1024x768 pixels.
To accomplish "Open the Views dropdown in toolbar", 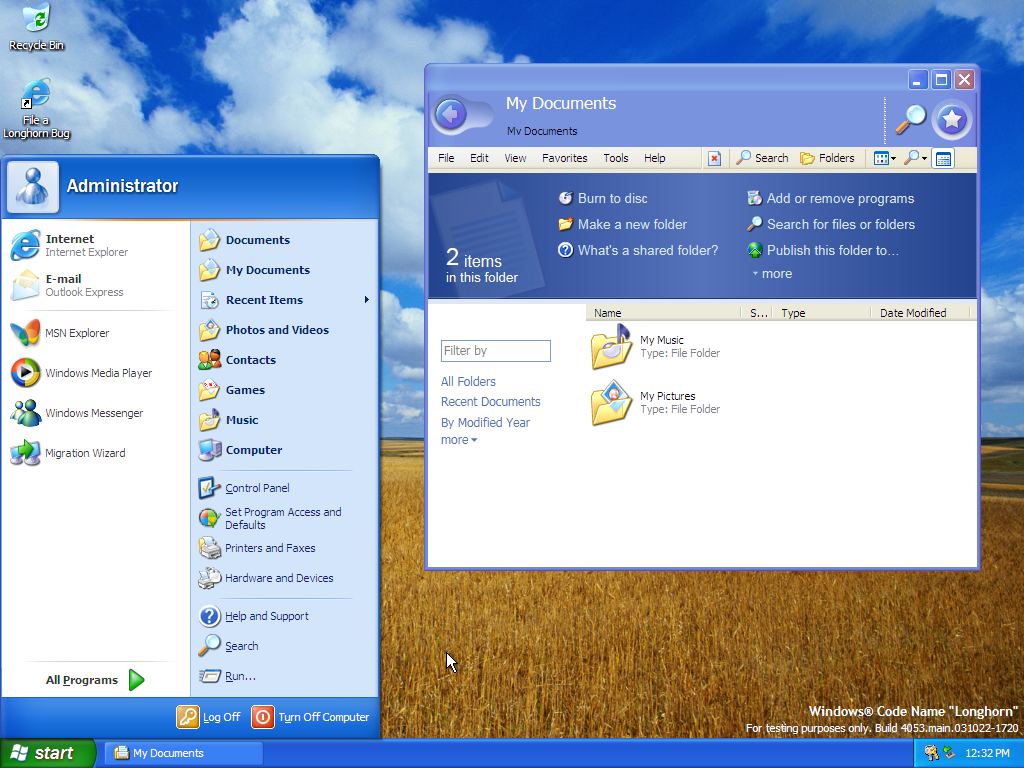I will (x=885, y=158).
